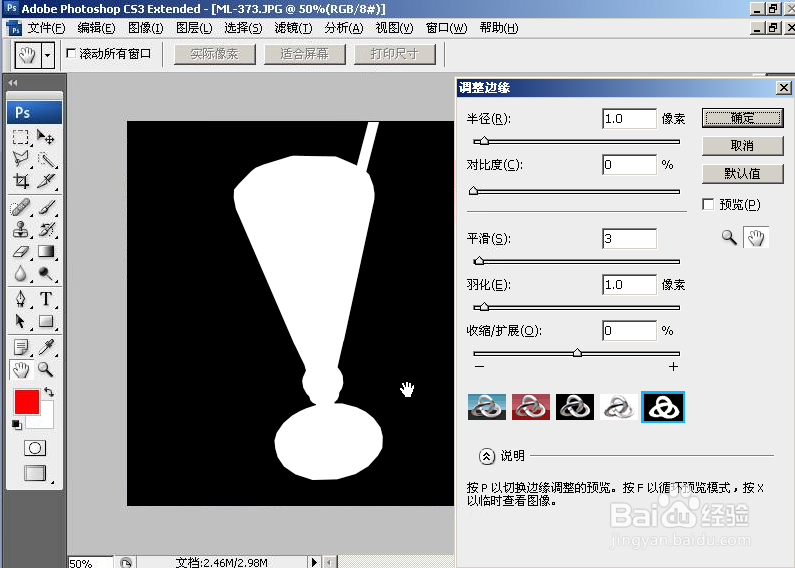795x568 pixels.
Task: Open the Select menu
Action: (x=243, y=28)
